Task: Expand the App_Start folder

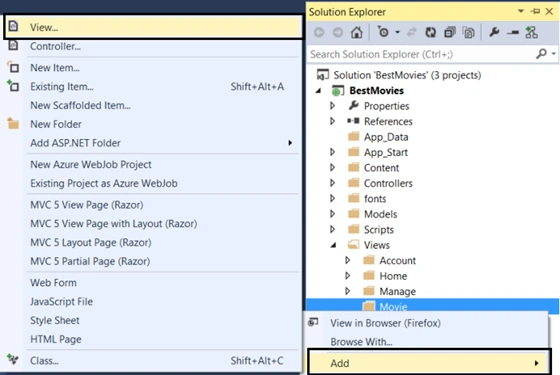Action: click(332, 152)
